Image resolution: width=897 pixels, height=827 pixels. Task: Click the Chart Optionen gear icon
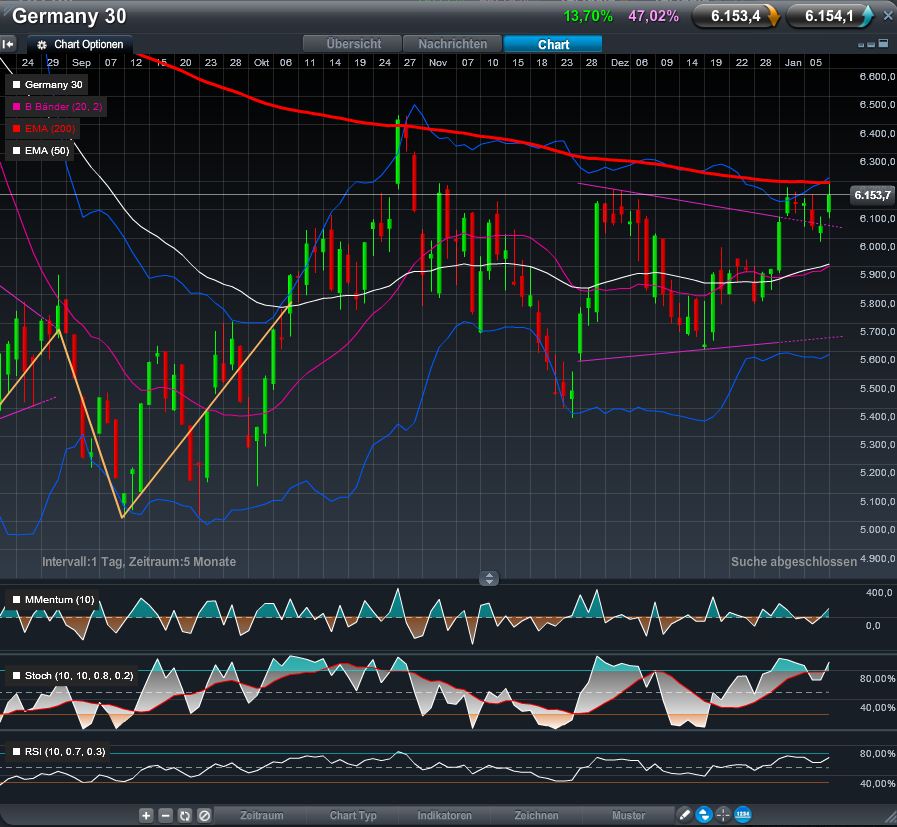click(42, 45)
